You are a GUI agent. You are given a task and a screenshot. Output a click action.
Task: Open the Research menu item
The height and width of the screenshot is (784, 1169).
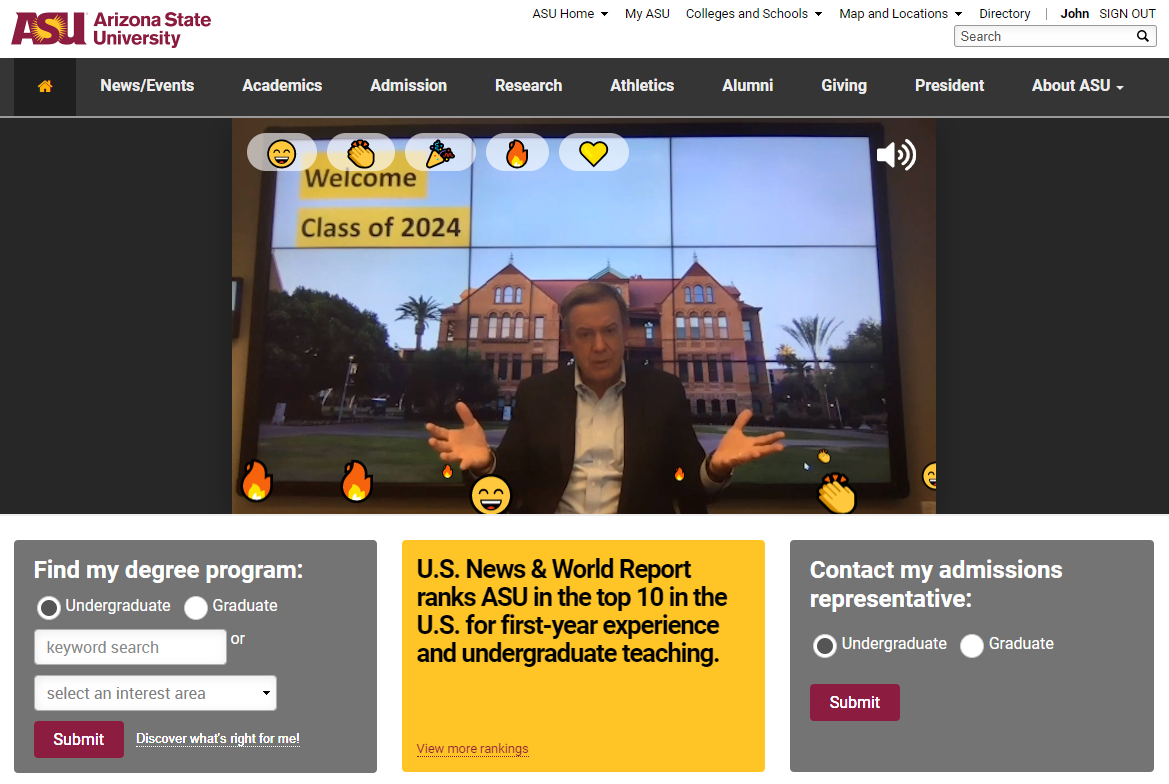pos(529,86)
